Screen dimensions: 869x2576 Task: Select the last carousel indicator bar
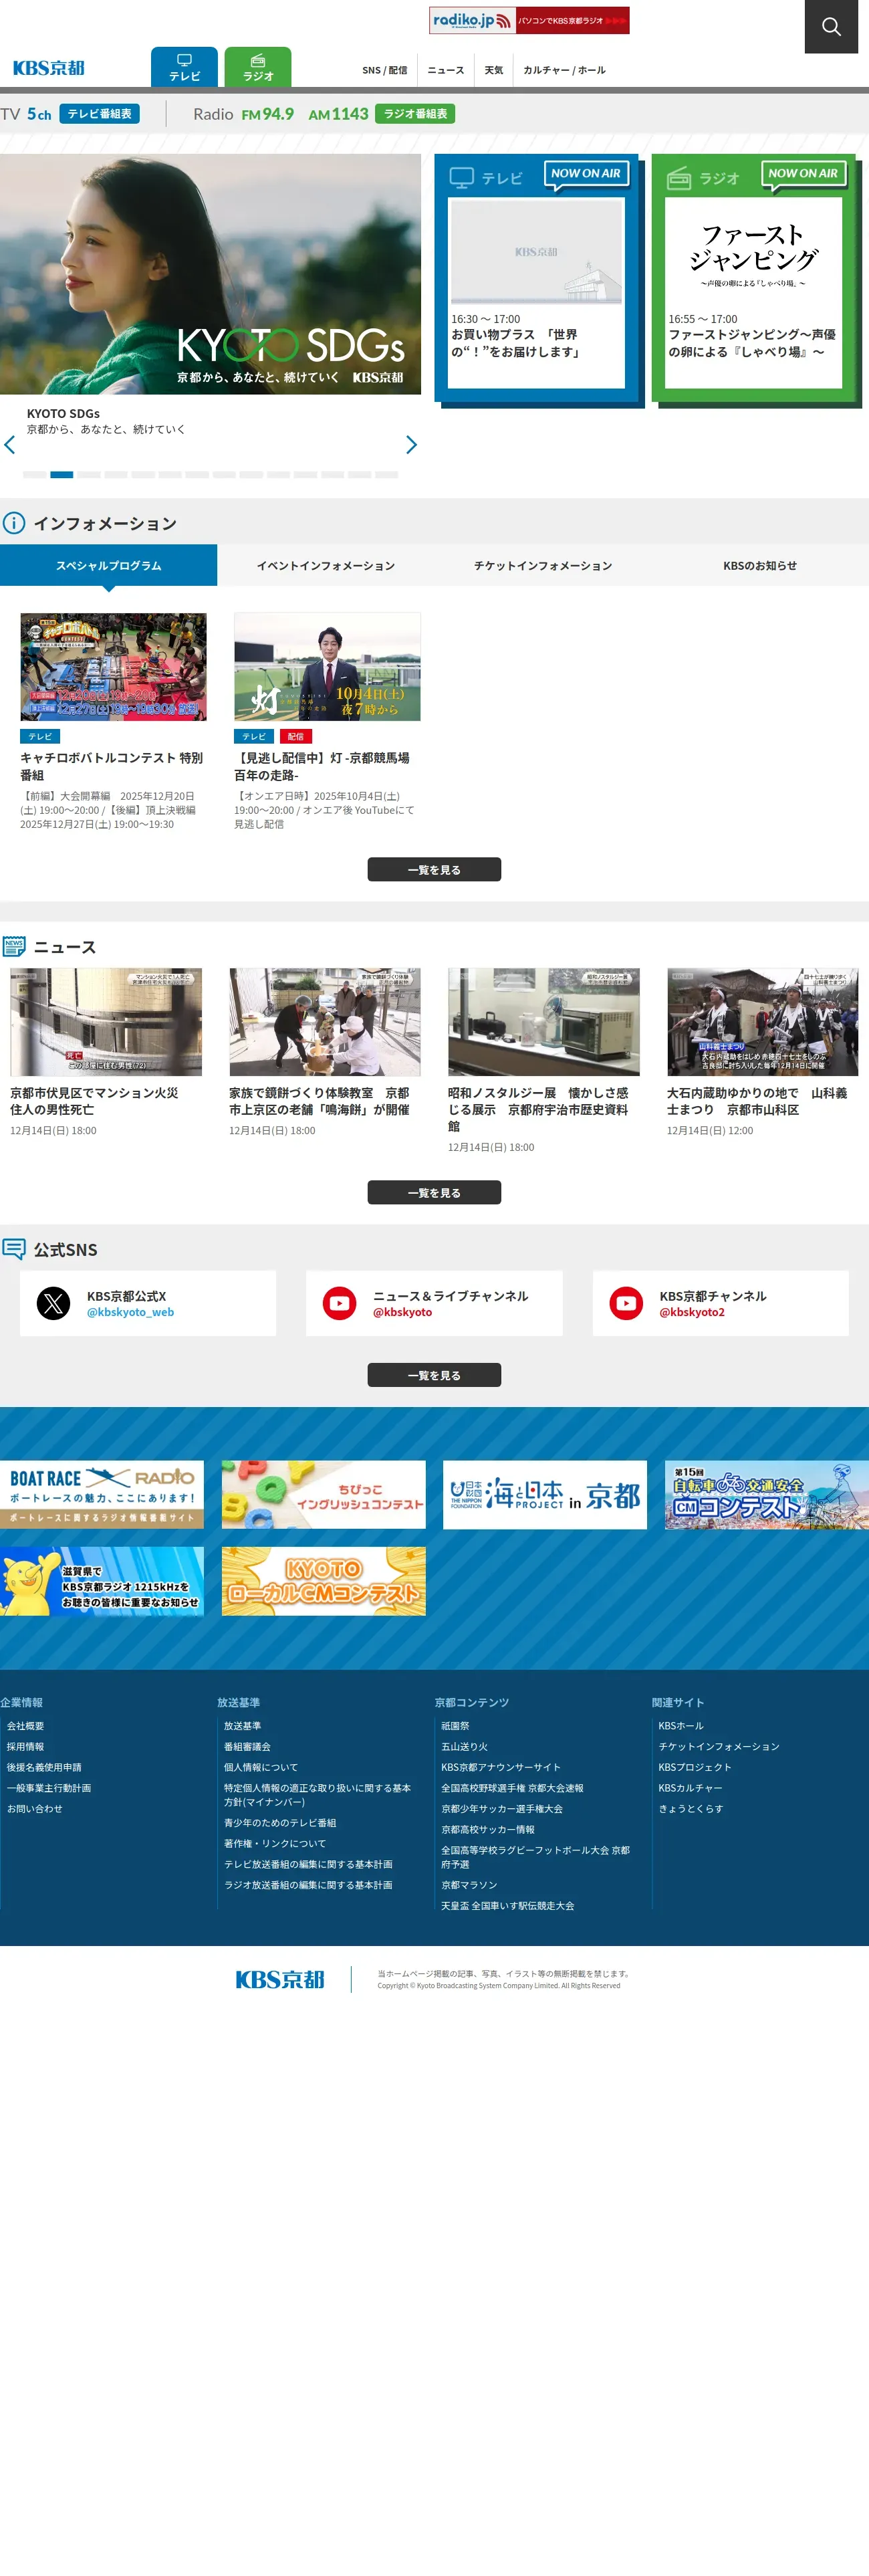click(386, 475)
